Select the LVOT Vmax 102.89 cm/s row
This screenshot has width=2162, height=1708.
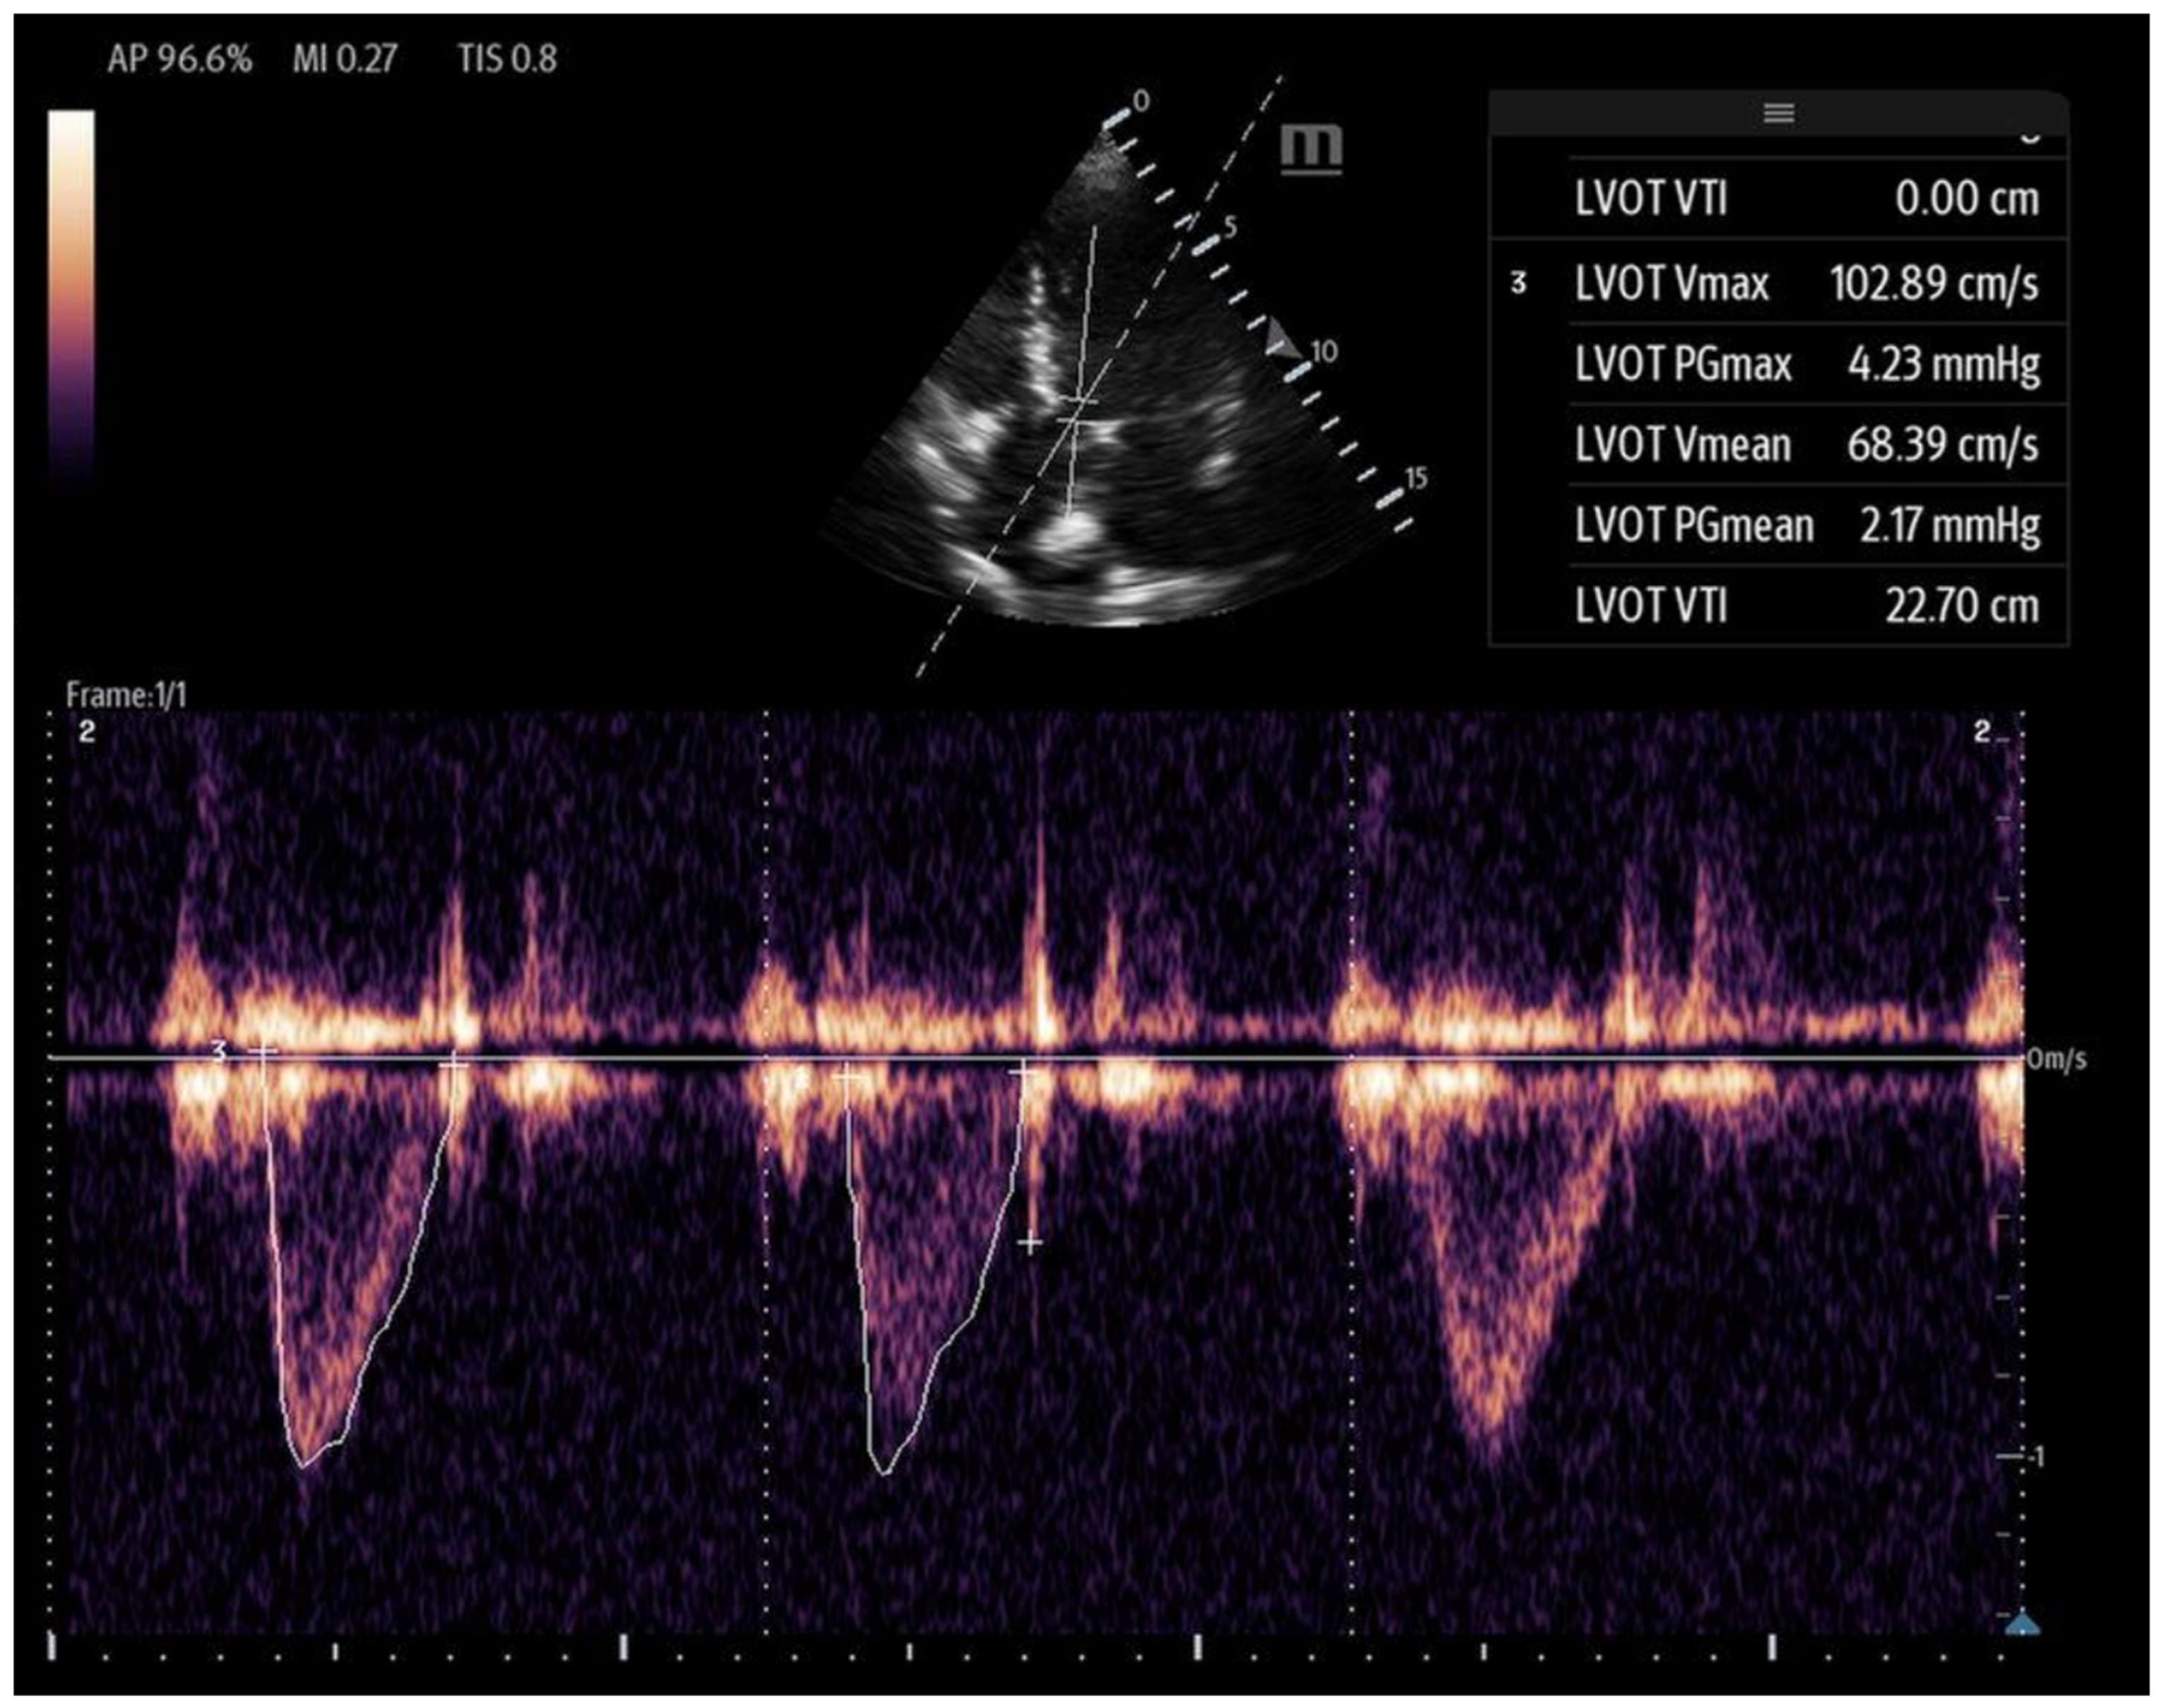[1806, 284]
